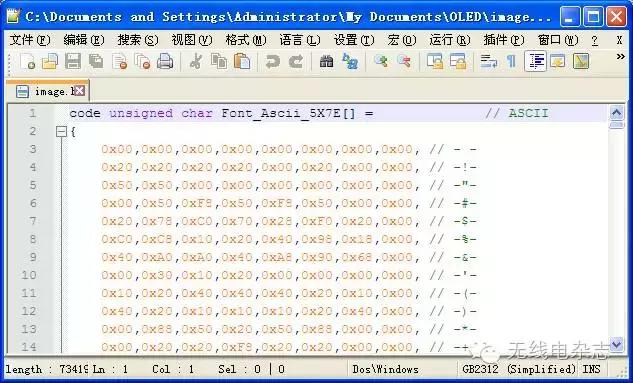633x383 pixels.
Task: Close the image tab with its X
Action: tap(80, 91)
